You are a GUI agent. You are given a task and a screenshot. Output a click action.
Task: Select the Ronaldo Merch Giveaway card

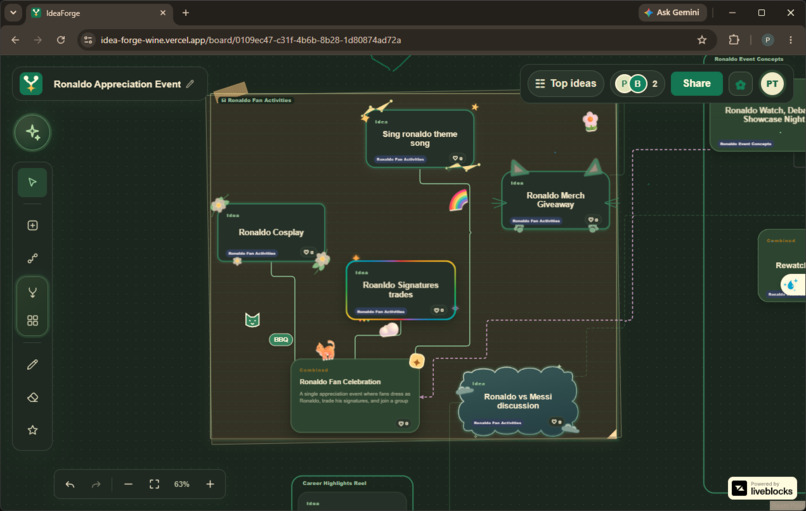(x=555, y=200)
